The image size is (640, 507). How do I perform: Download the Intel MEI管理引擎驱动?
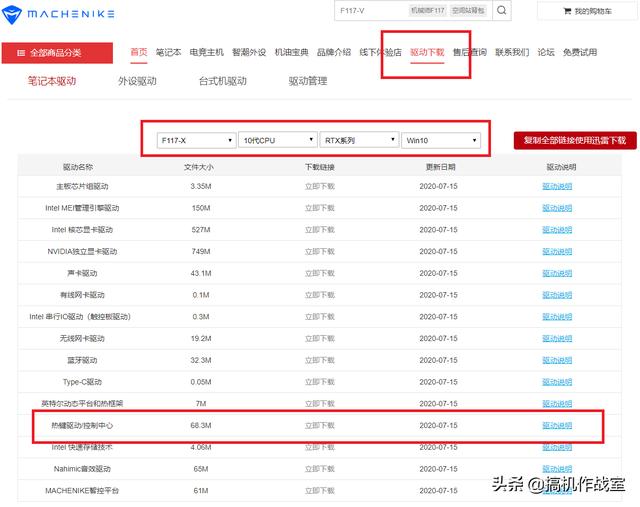pyautogui.click(x=320, y=208)
